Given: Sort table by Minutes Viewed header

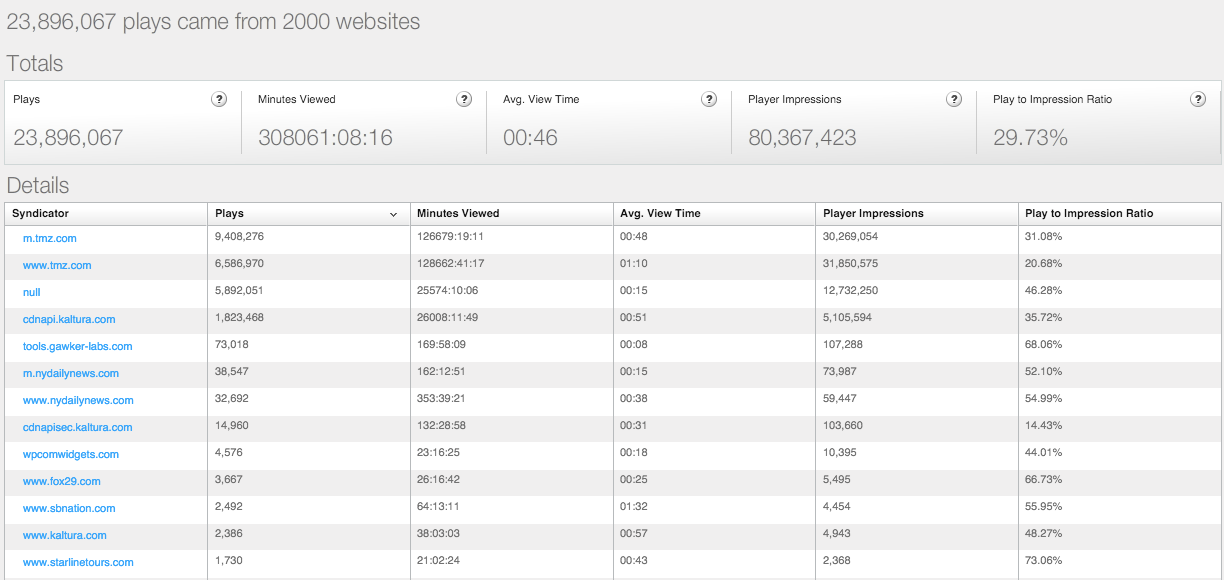Looking at the screenshot, I should coord(512,213).
